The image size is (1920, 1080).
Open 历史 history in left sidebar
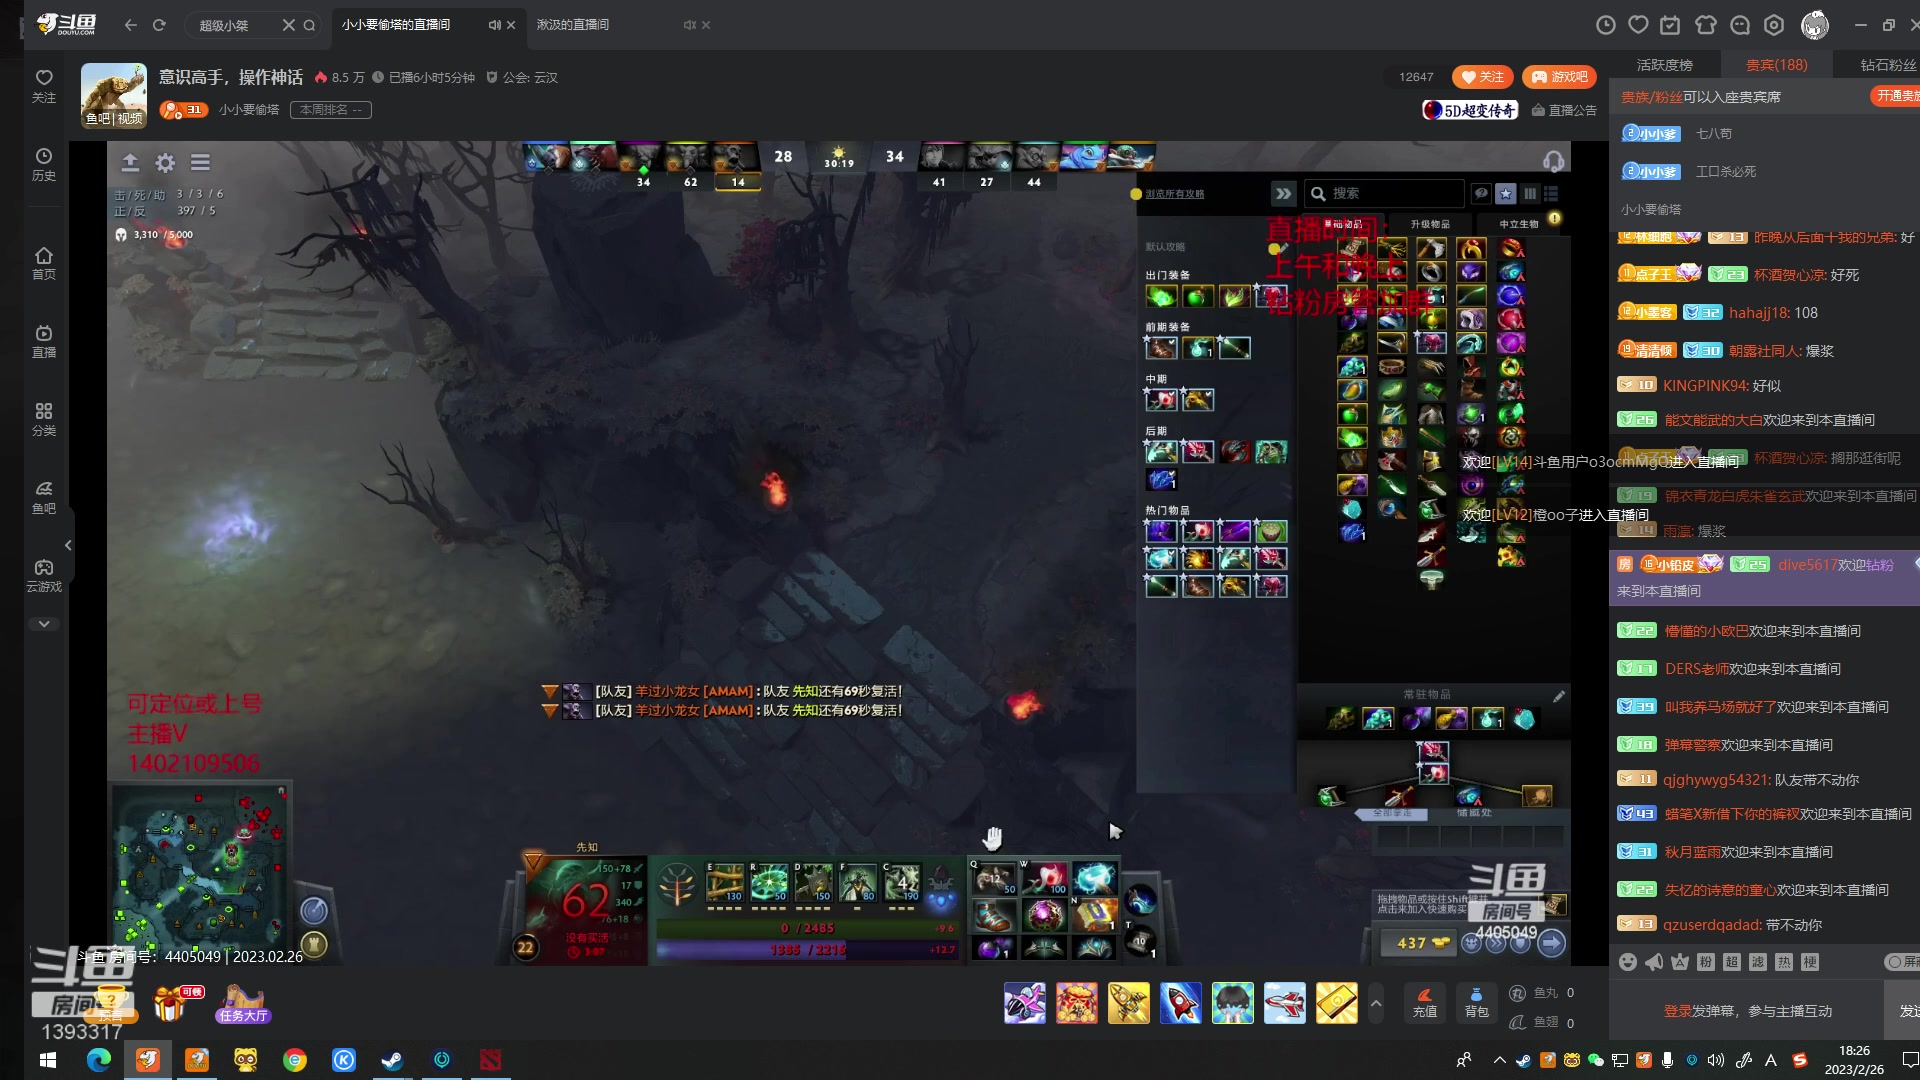(44, 165)
